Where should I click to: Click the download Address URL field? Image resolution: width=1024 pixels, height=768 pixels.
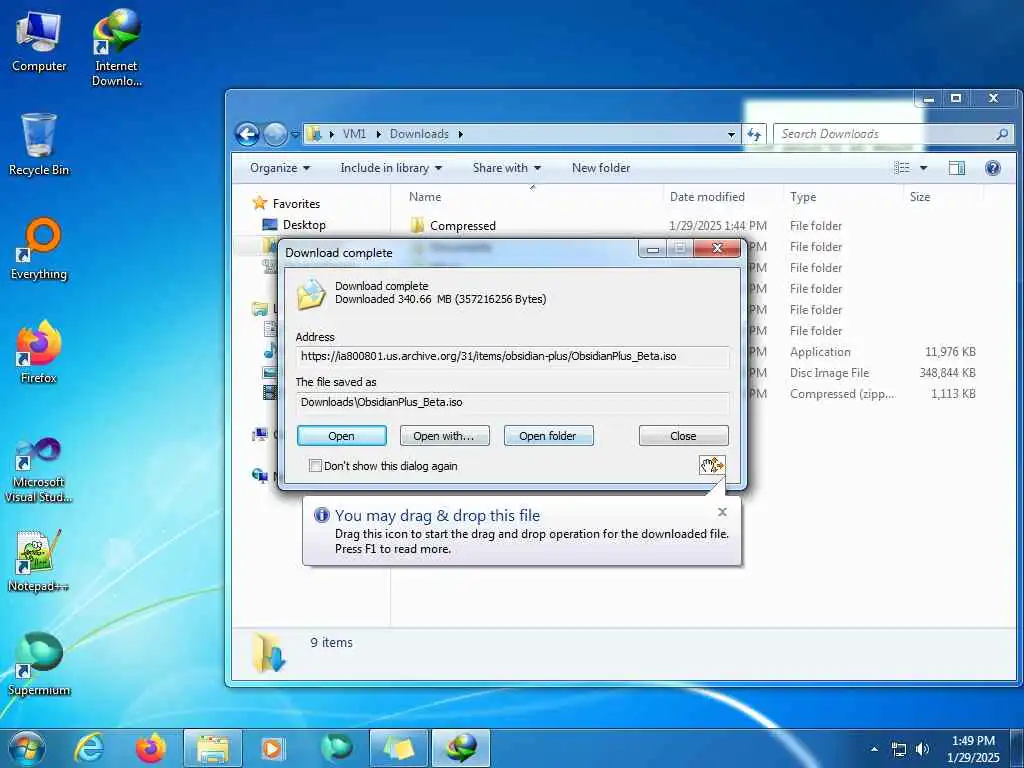tap(513, 357)
